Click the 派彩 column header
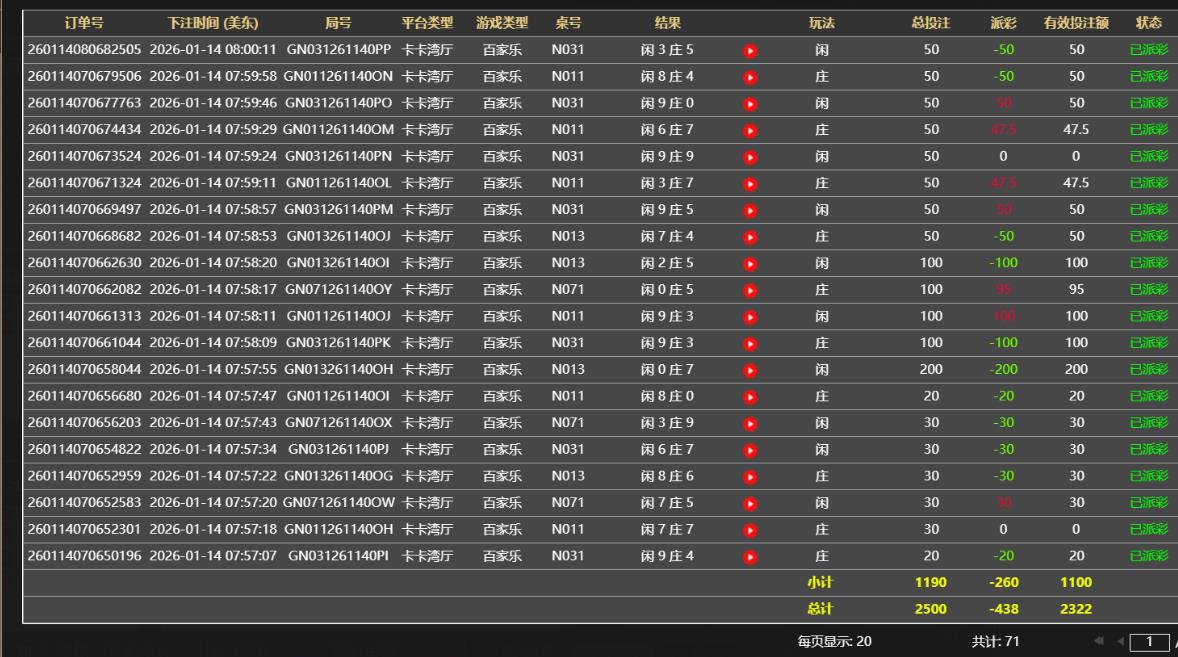 pyautogui.click(x=1003, y=22)
